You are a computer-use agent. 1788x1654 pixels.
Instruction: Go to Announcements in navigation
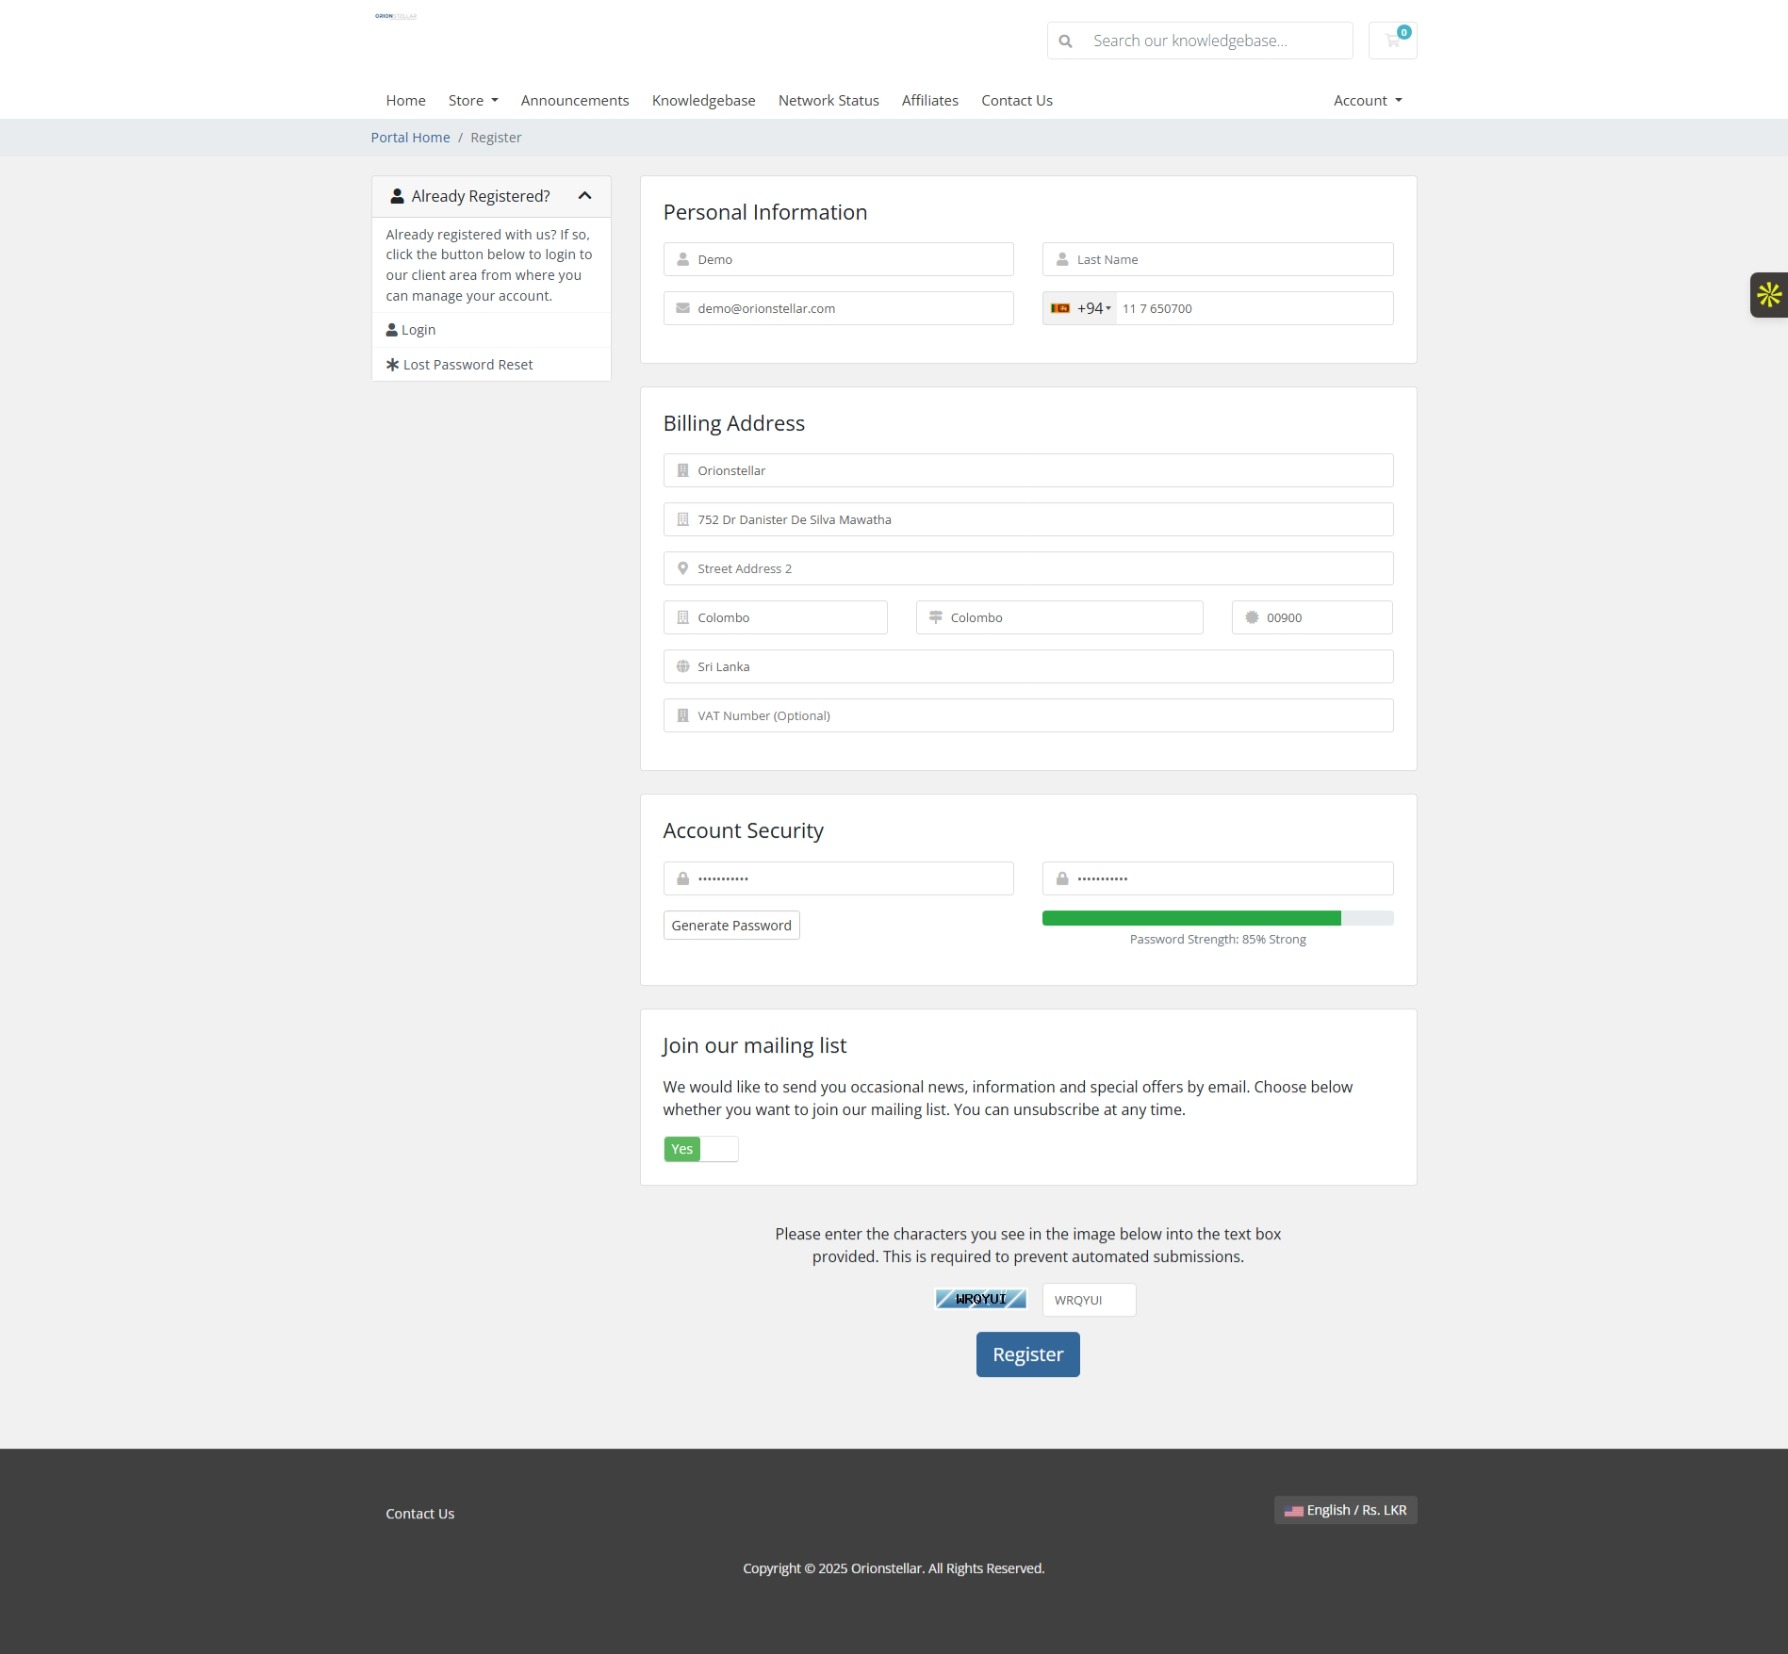coord(574,100)
